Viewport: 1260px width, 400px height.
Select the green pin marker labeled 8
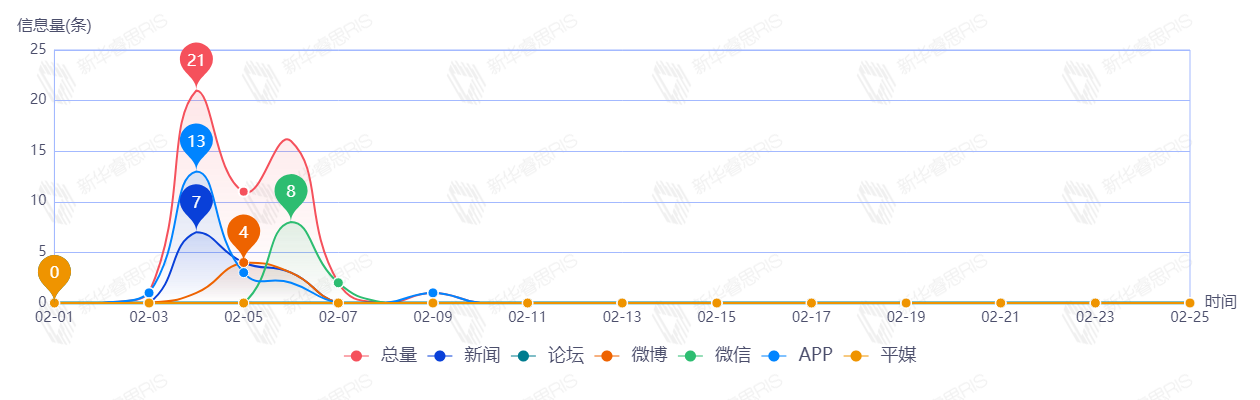291,191
